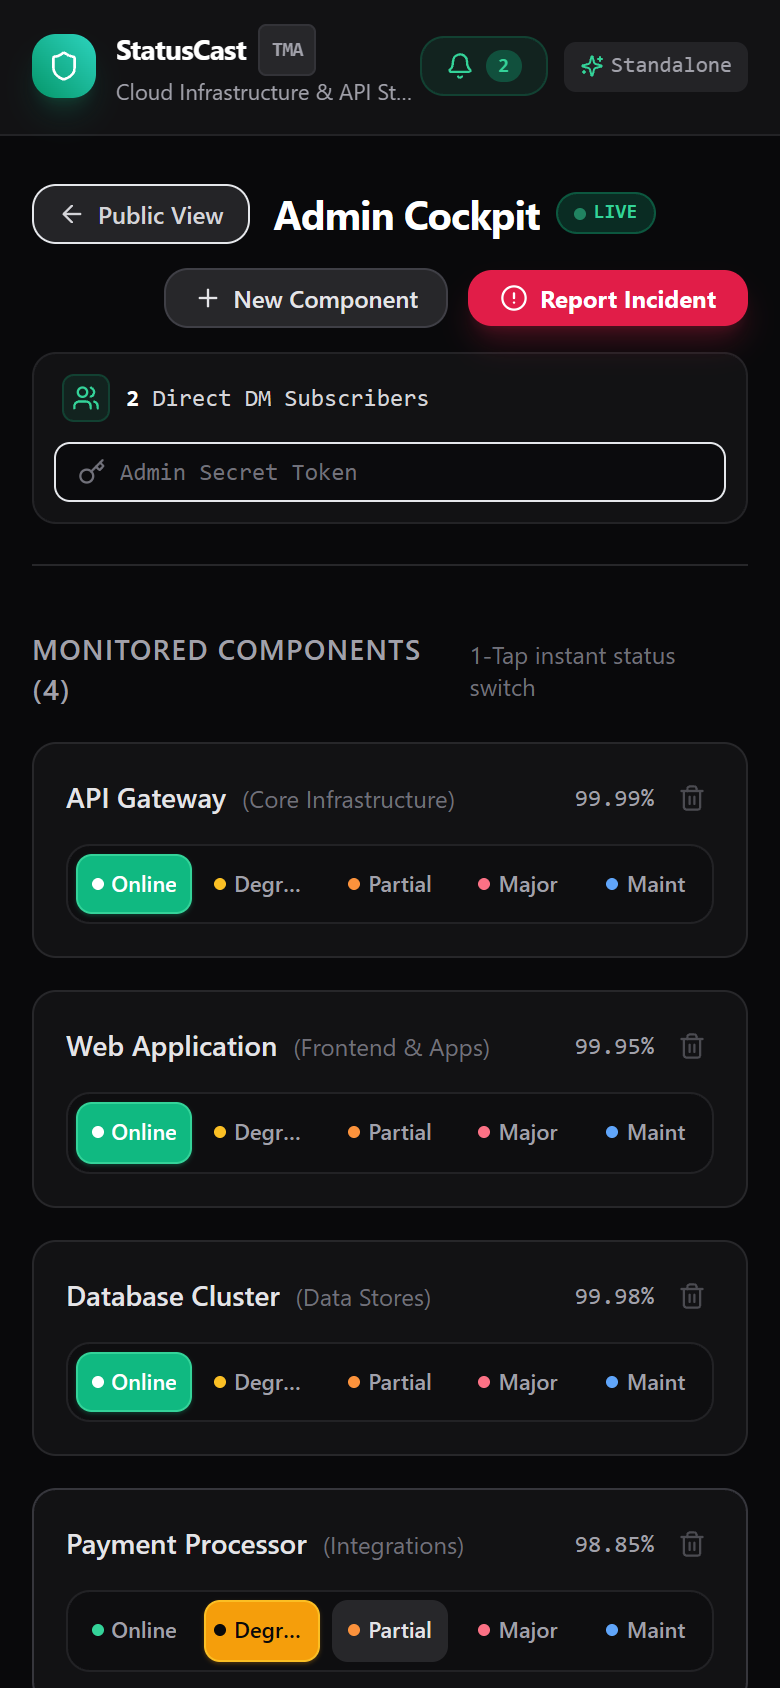Delete Web Application component via trash icon
This screenshot has height=1688, width=780.
tap(692, 1046)
